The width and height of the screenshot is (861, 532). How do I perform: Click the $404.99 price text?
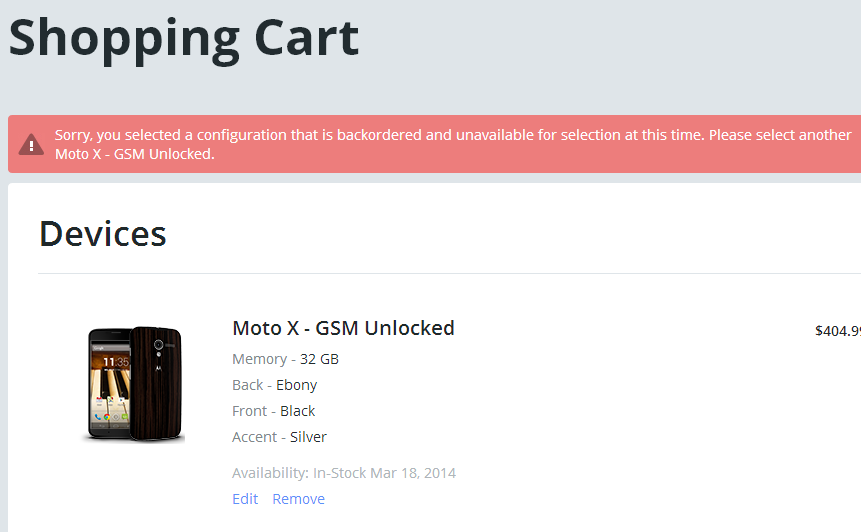coord(838,331)
